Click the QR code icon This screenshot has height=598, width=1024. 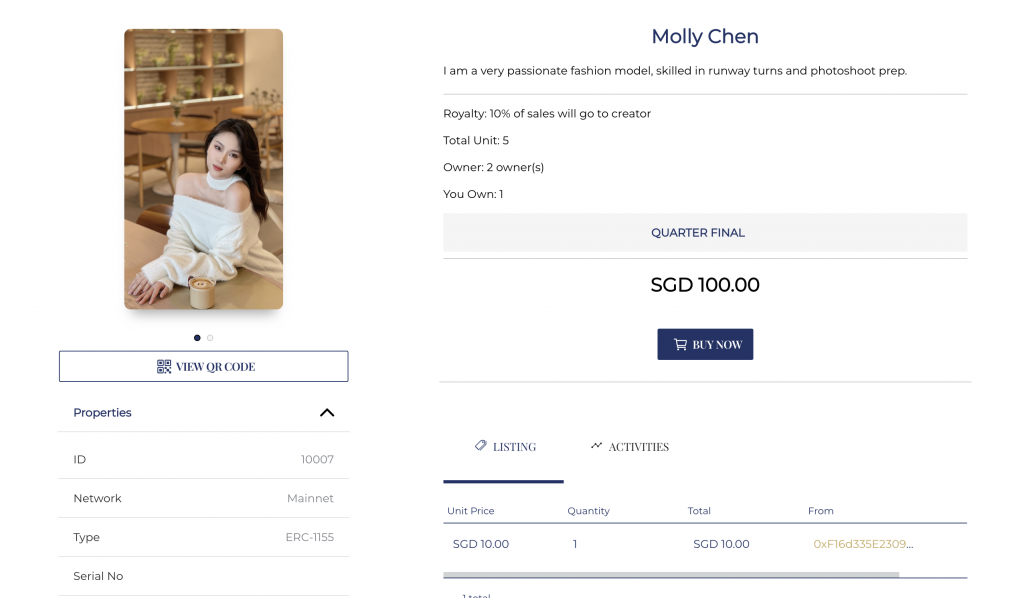point(164,366)
